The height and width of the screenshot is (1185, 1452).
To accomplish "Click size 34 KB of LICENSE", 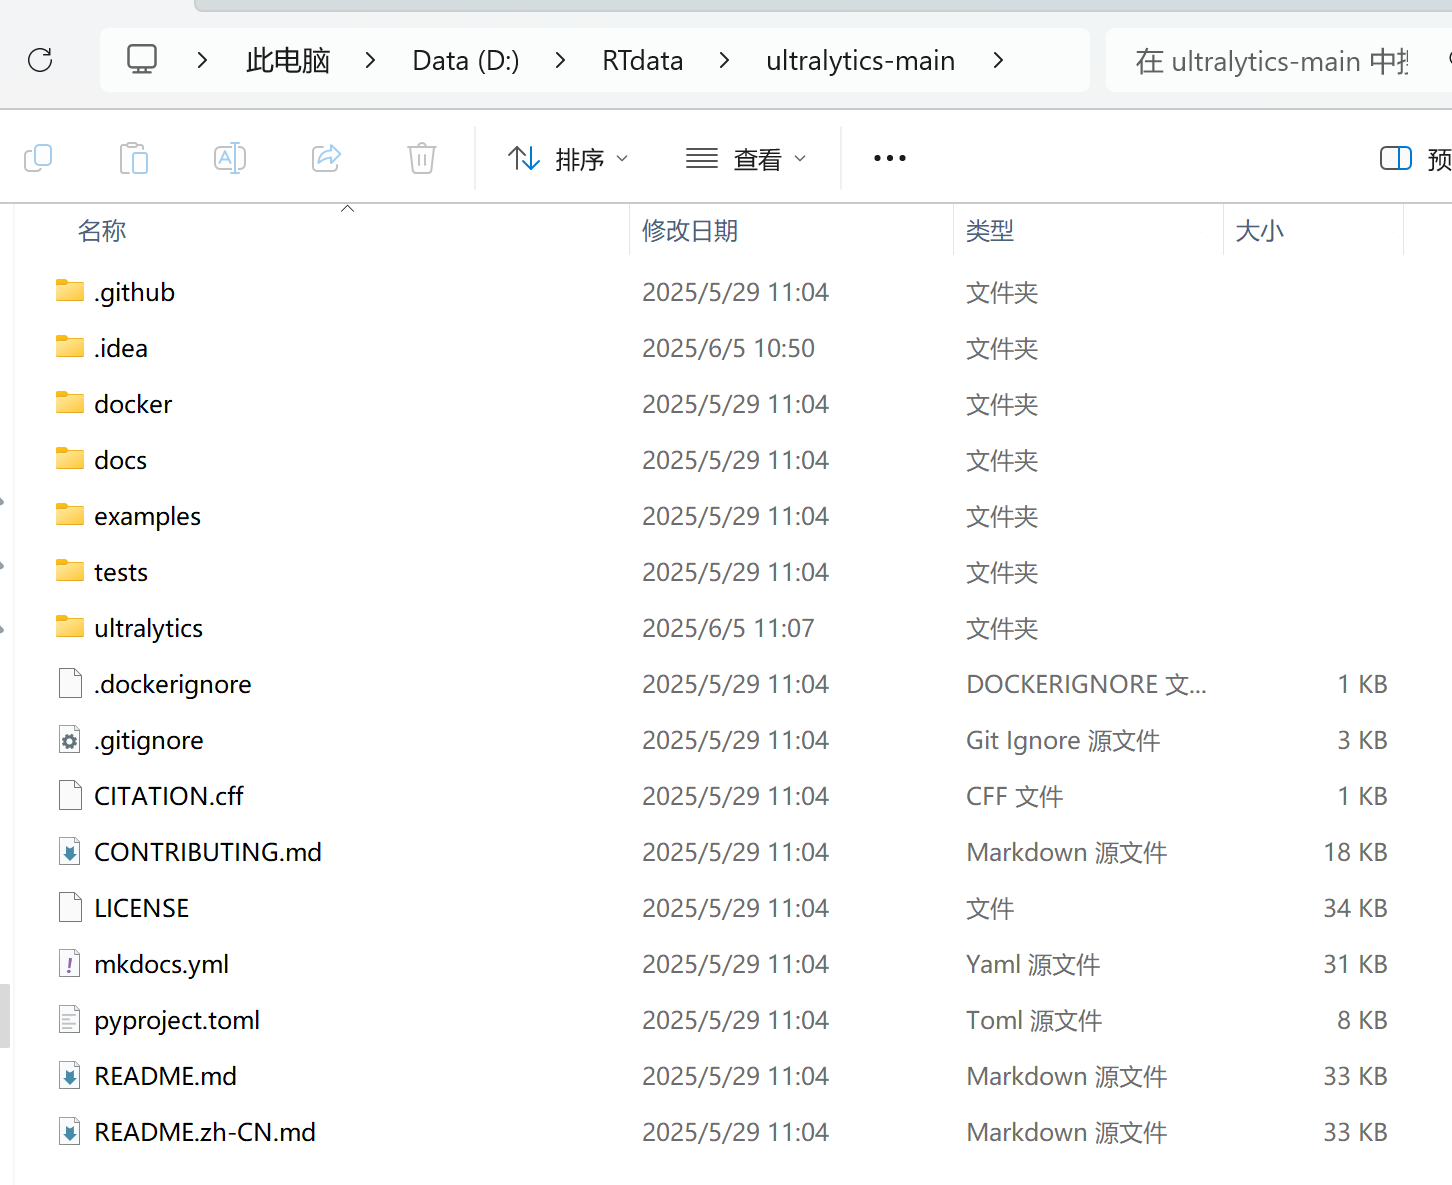I will point(1355,908).
